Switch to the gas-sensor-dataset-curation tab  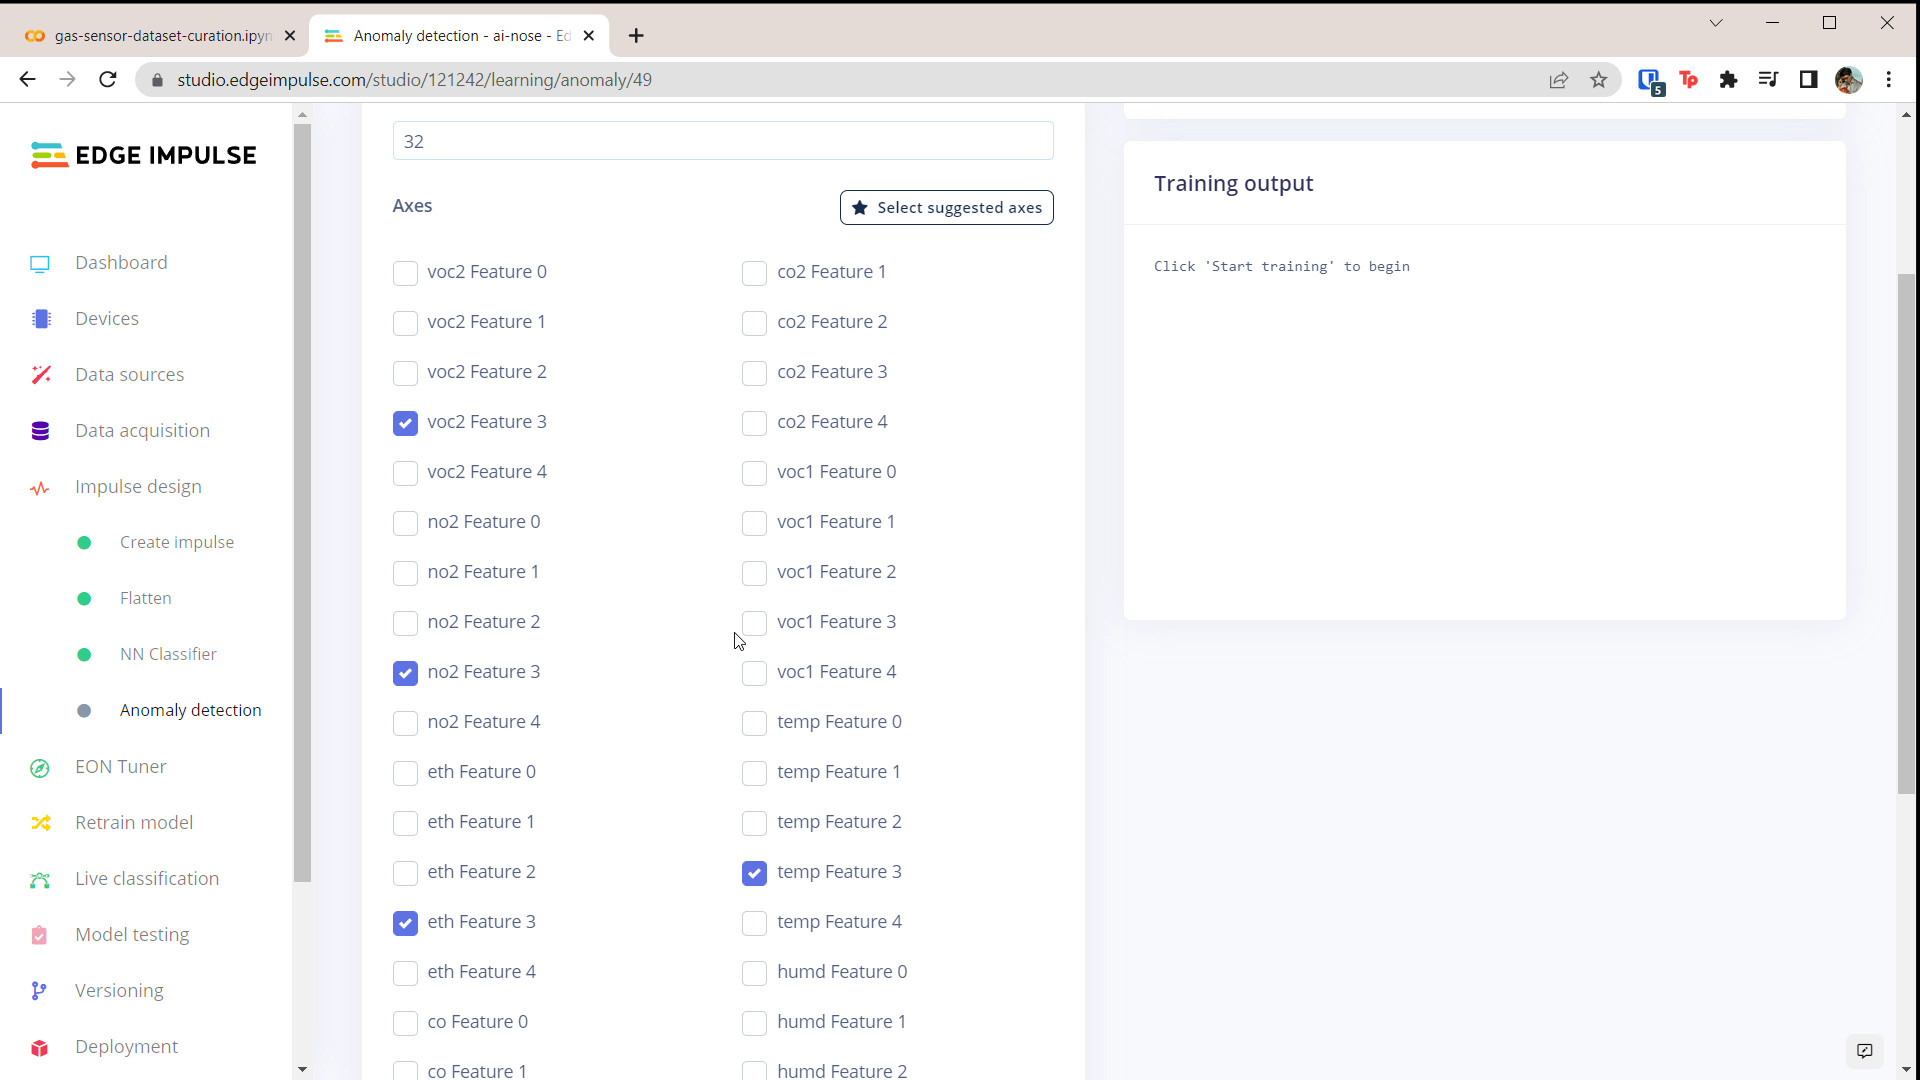pyautogui.click(x=155, y=35)
